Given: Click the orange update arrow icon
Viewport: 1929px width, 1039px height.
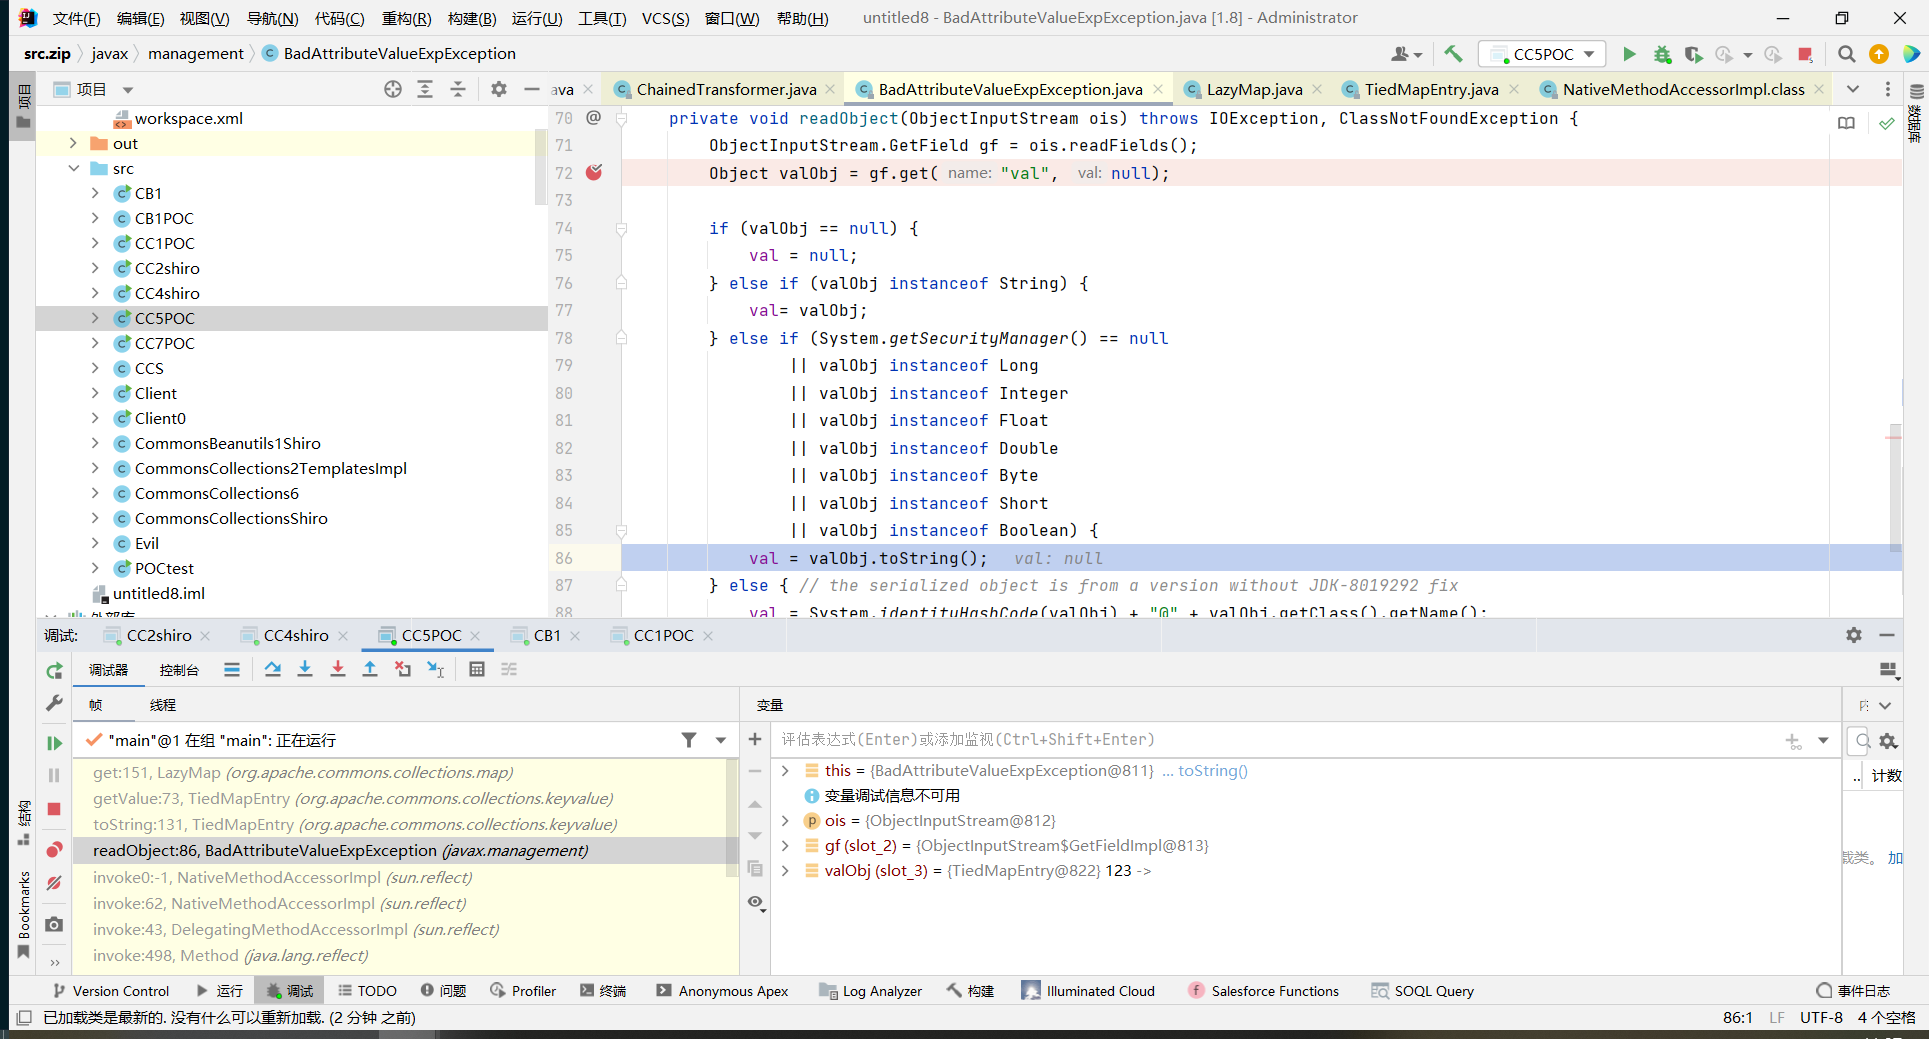Looking at the screenshot, I should click(1879, 54).
